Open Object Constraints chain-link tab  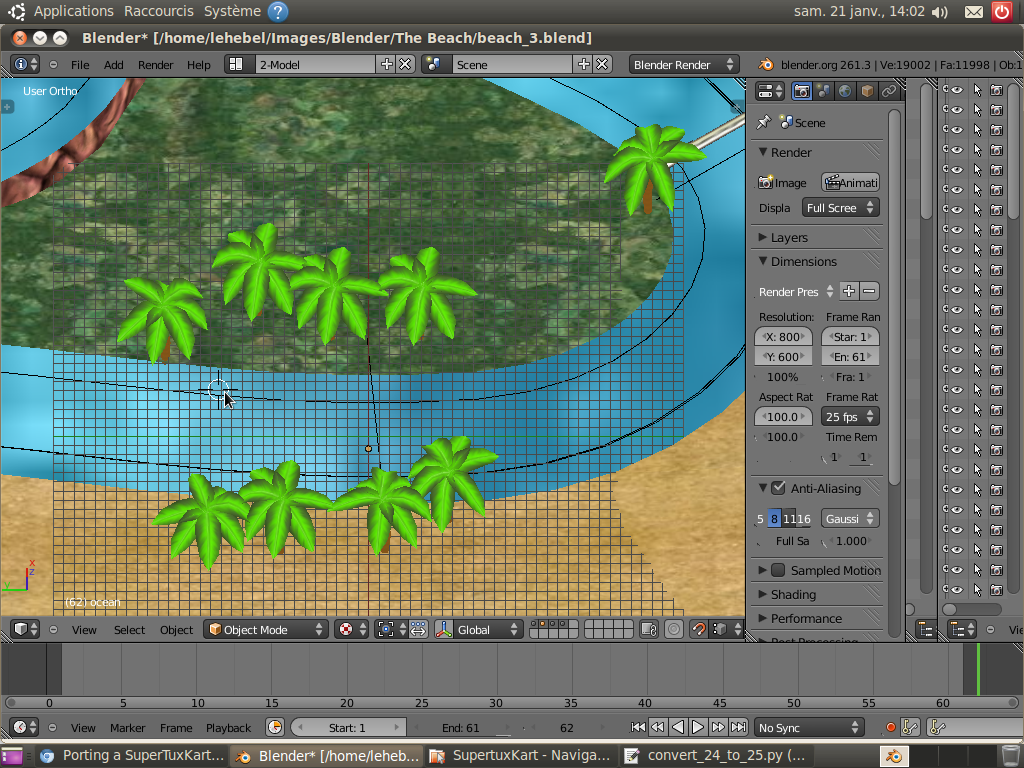pos(888,91)
